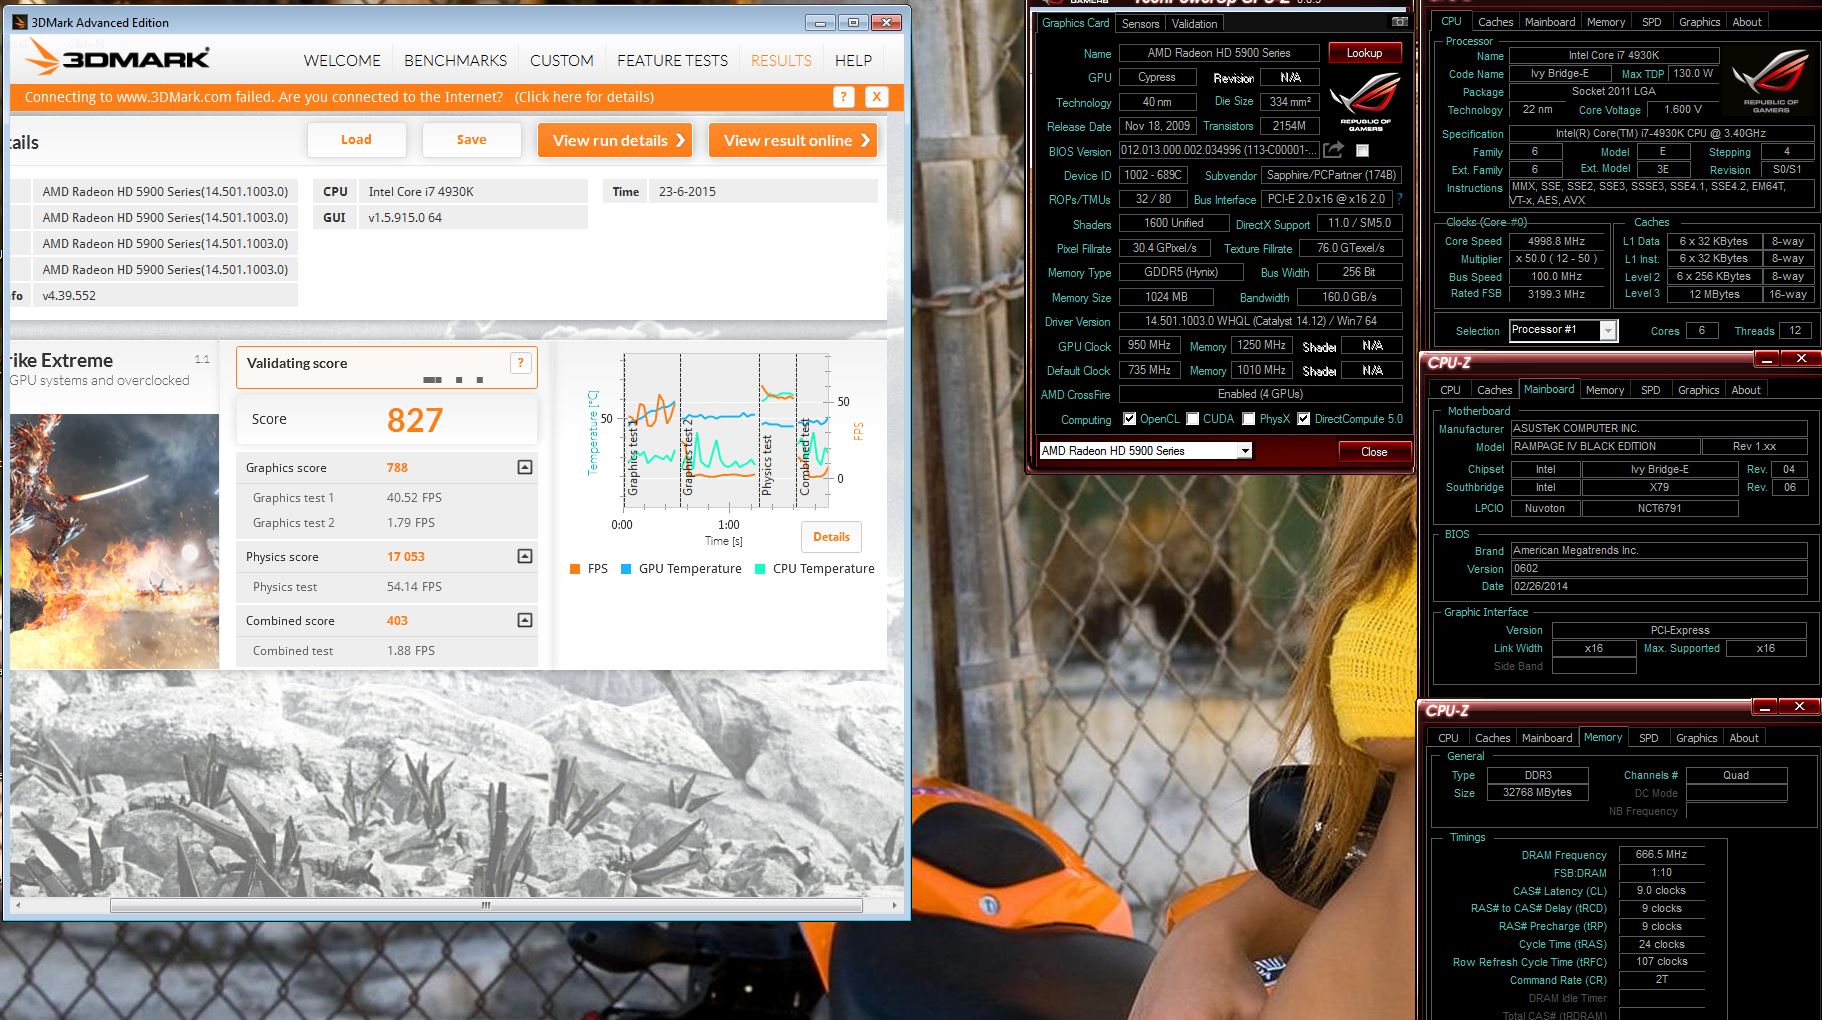Click DRAM Frequency 666.5 MHz value
This screenshot has height=1020, width=1822.
tap(1661, 854)
